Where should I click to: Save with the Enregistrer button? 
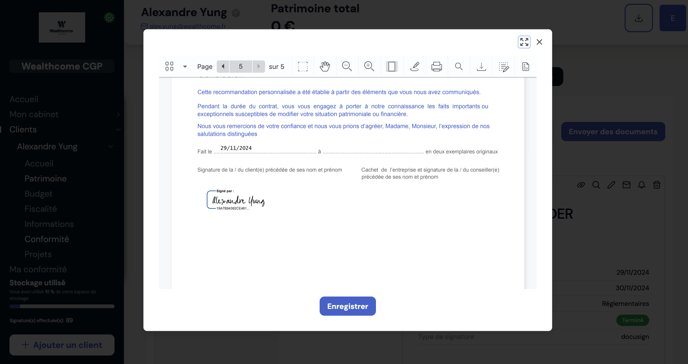point(348,306)
